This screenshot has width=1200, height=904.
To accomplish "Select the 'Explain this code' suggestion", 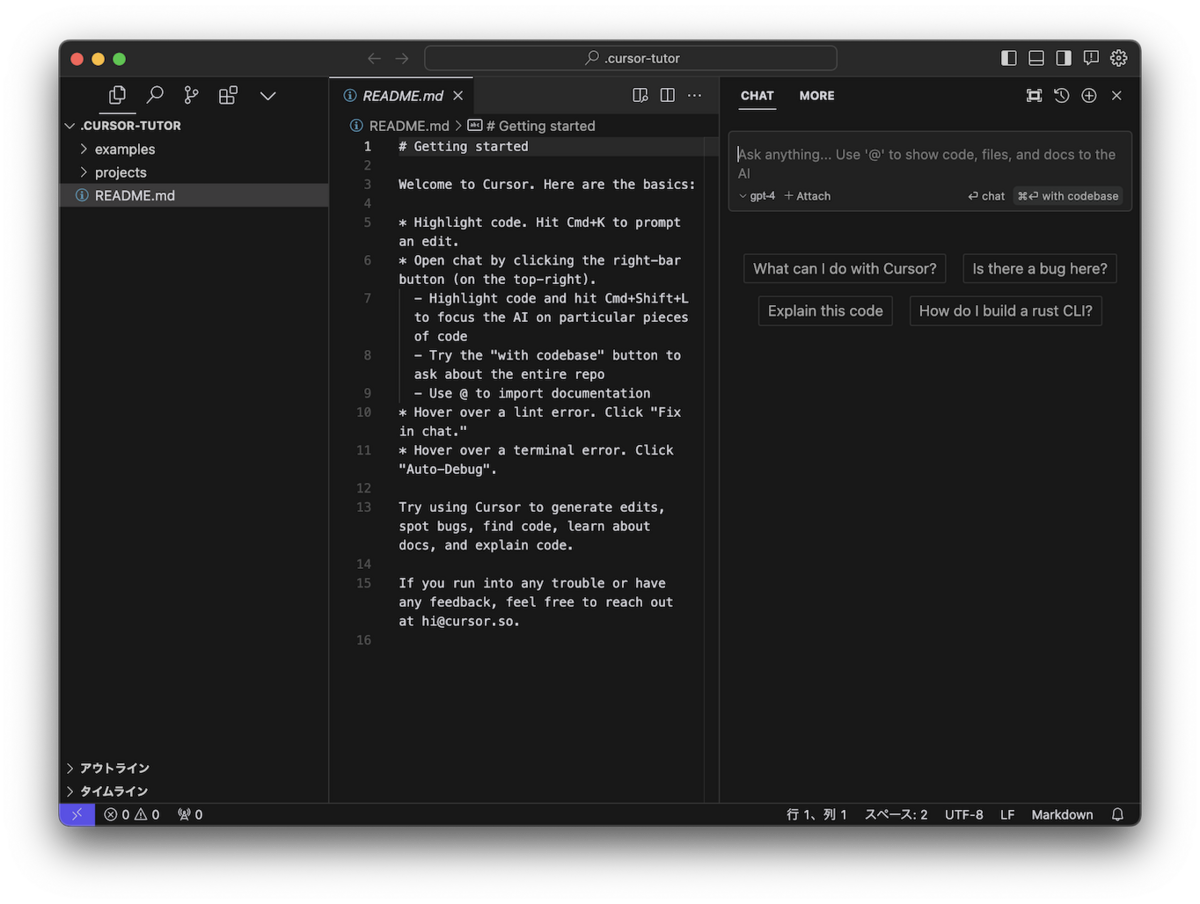I will pyautogui.click(x=825, y=311).
